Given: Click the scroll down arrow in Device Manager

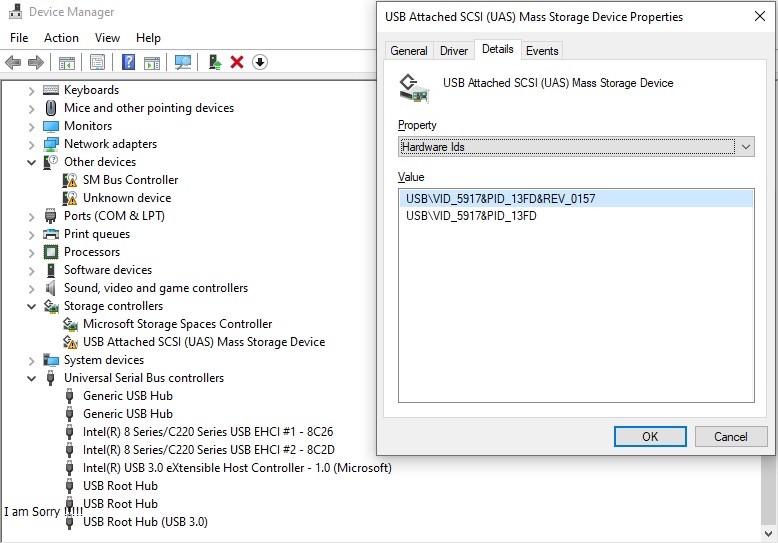Looking at the screenshot, I should [x=769, y=534].
